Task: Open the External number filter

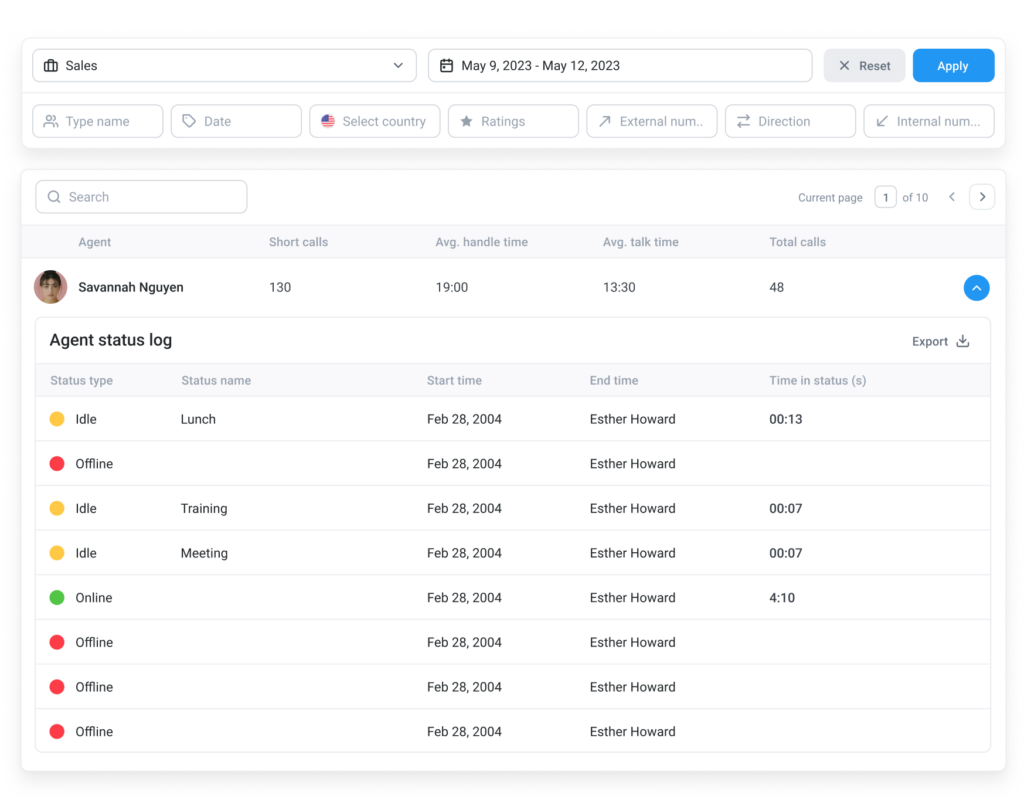Action: 651,121
